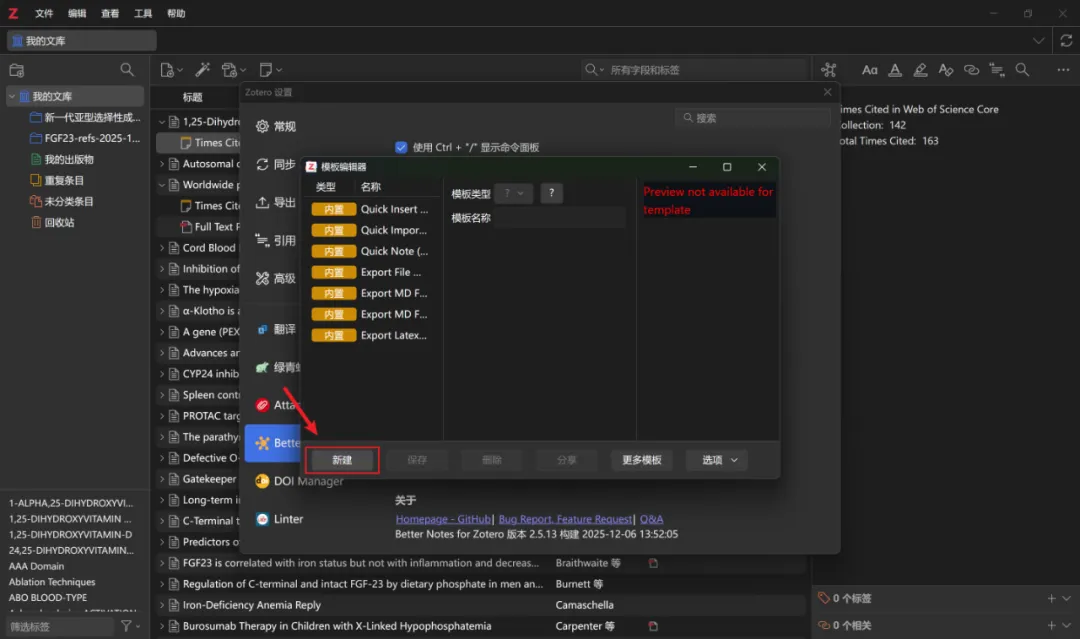Viewport: 1080px width, 639px height.
Task: Click the 更多模板 more templates button
Action: pos(642,460)
